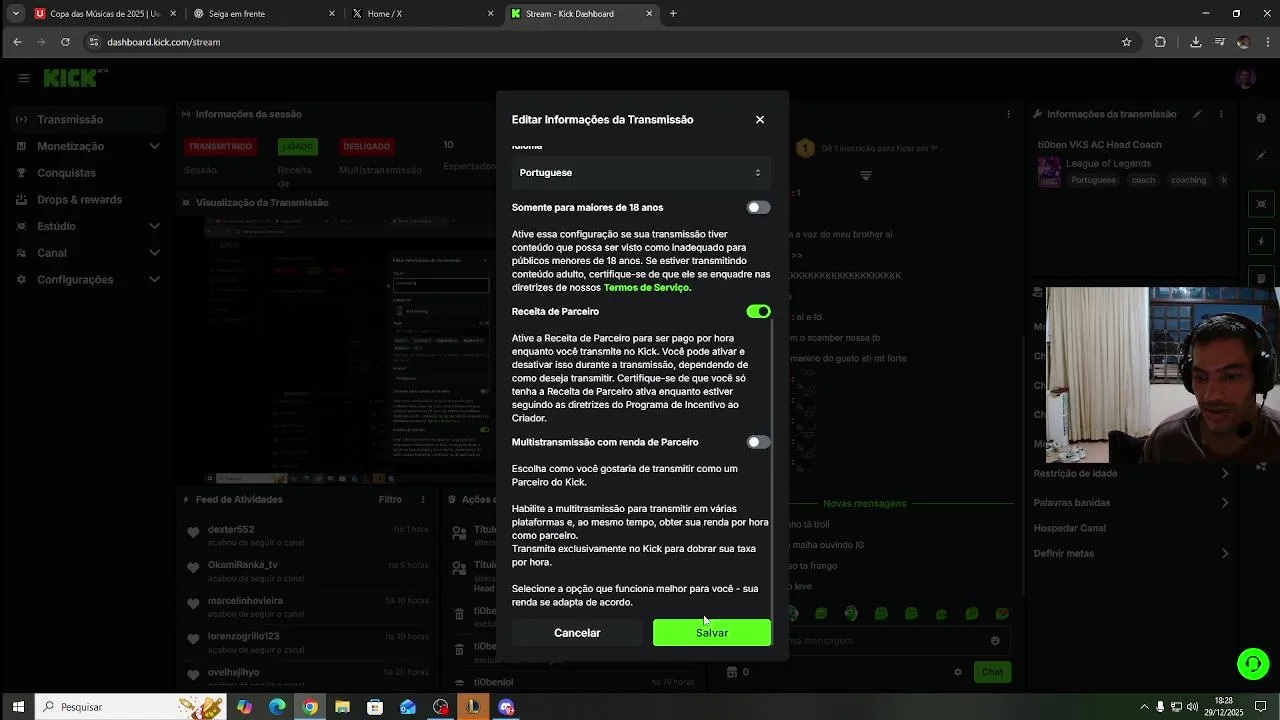Open three-dot menu in Feed de Atividades
The height and width of the screenshot is (720, 1280).
coord(423,500)
